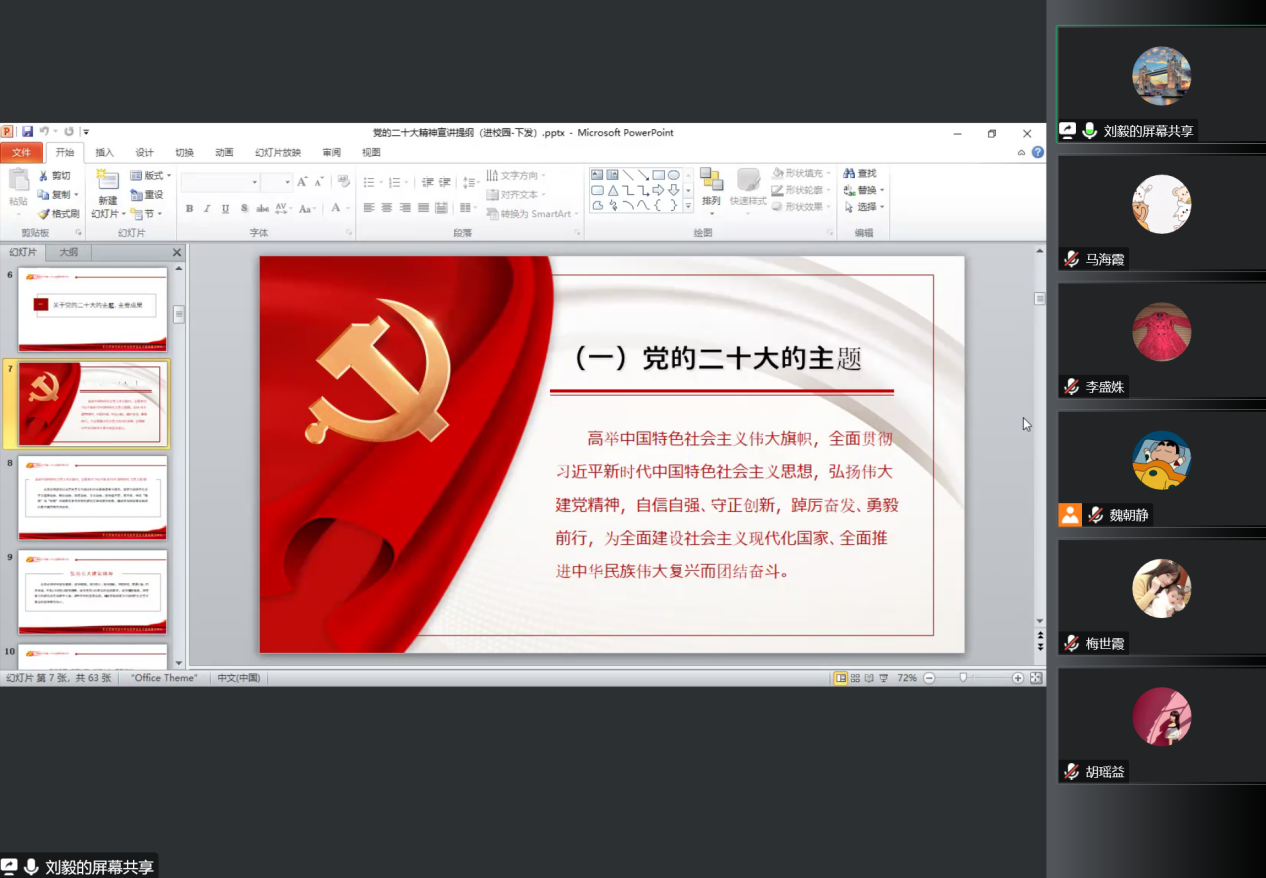Open the font name combo box

point(220,182)
